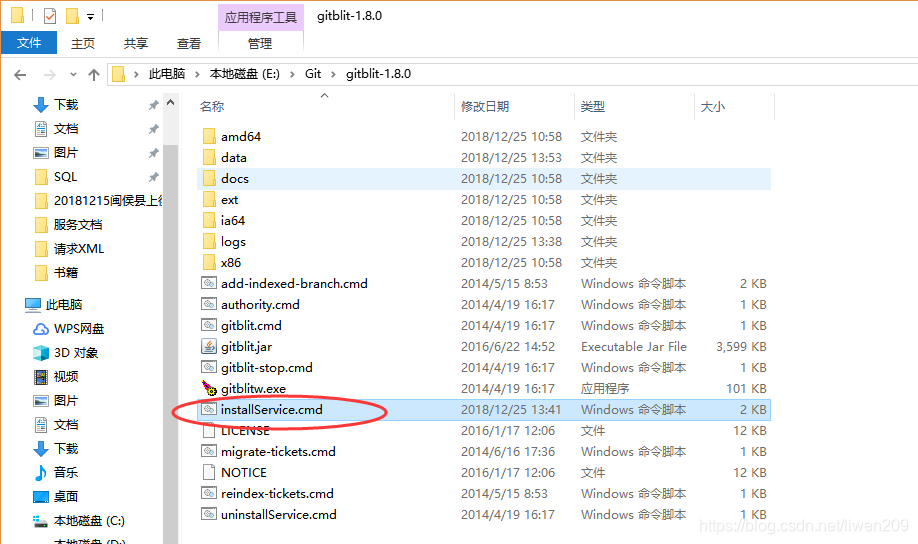Open pinned 文档 in quick access
The width and height of the screenshot is (918, 544).
[x=66, y=129]
